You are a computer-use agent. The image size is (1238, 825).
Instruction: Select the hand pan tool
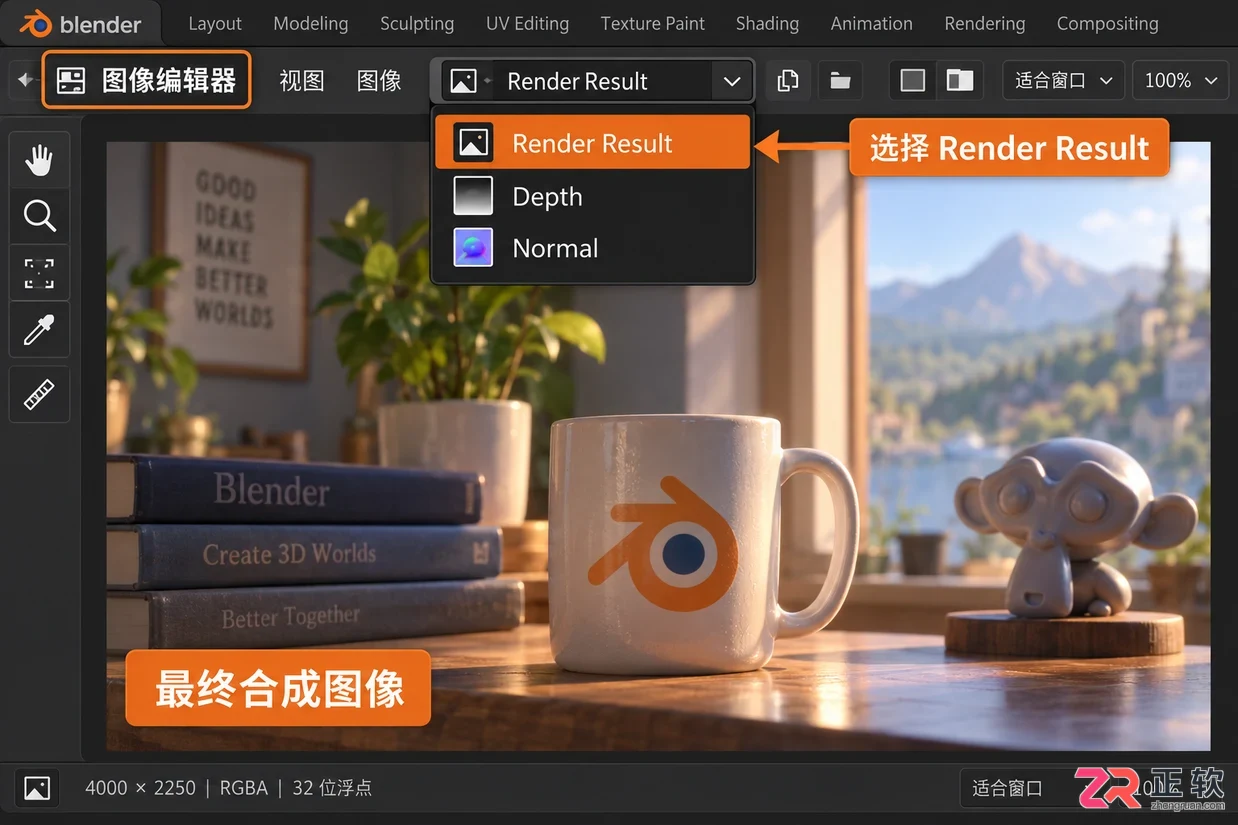coord(39,160)
